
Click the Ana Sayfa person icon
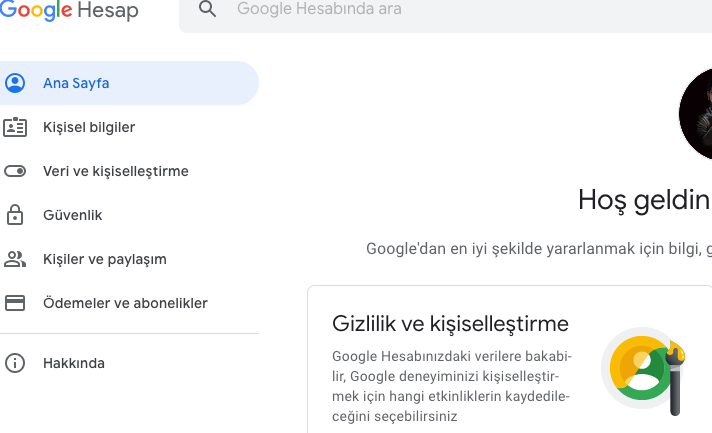(15, 83)
